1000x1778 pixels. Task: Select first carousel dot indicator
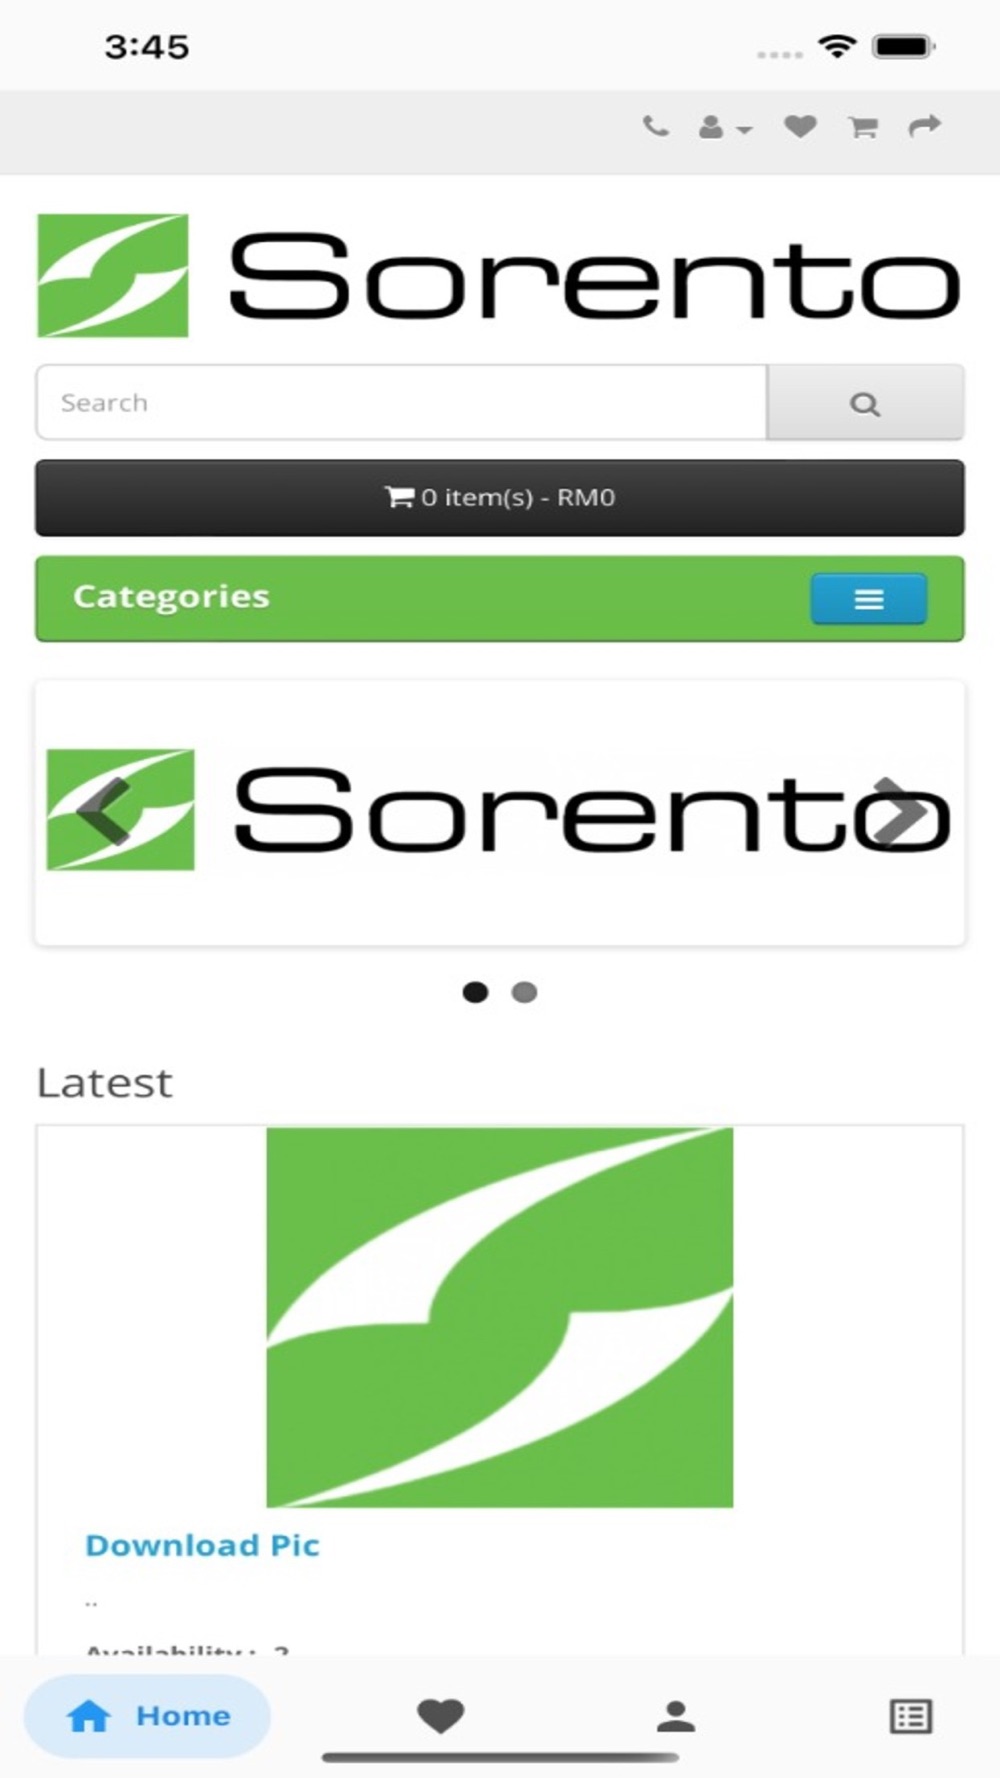(475, 992)
